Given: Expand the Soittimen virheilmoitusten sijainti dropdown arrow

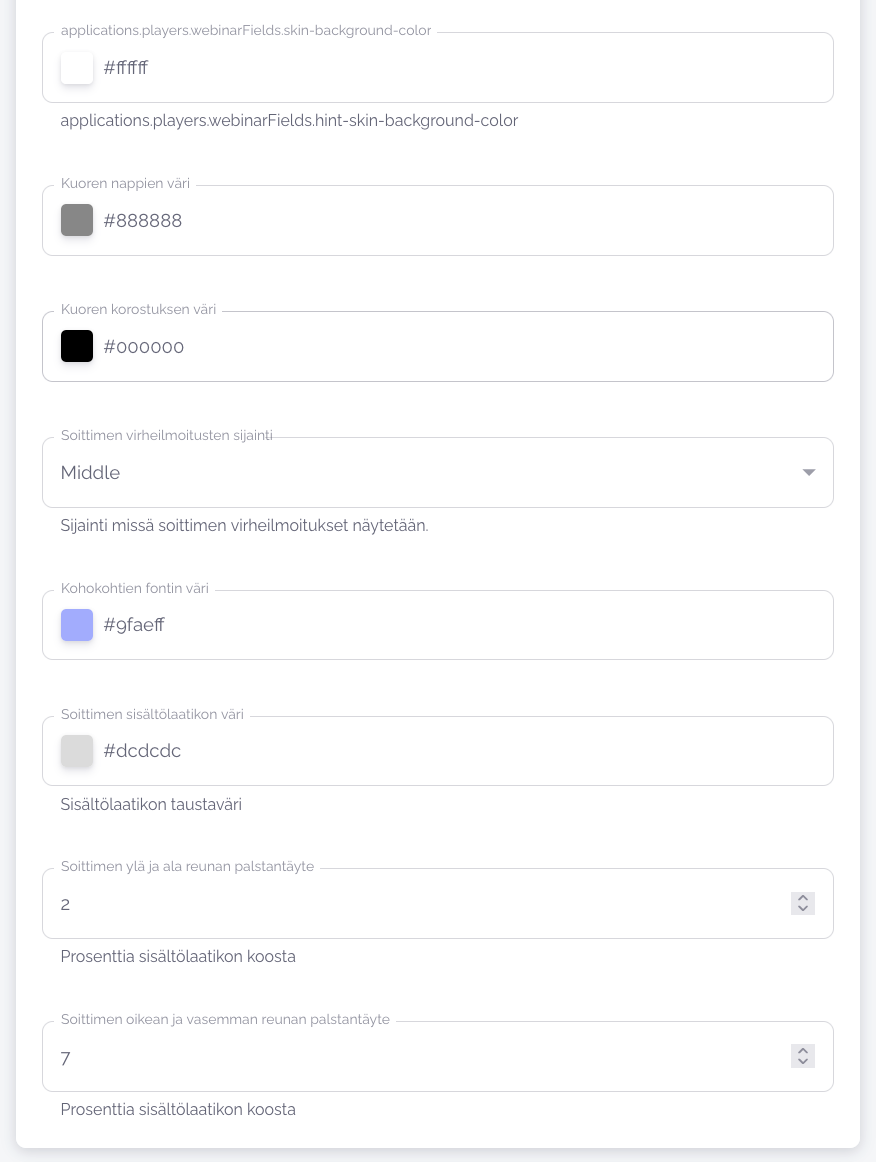Looking at the screenshot, I should point(809,473).
